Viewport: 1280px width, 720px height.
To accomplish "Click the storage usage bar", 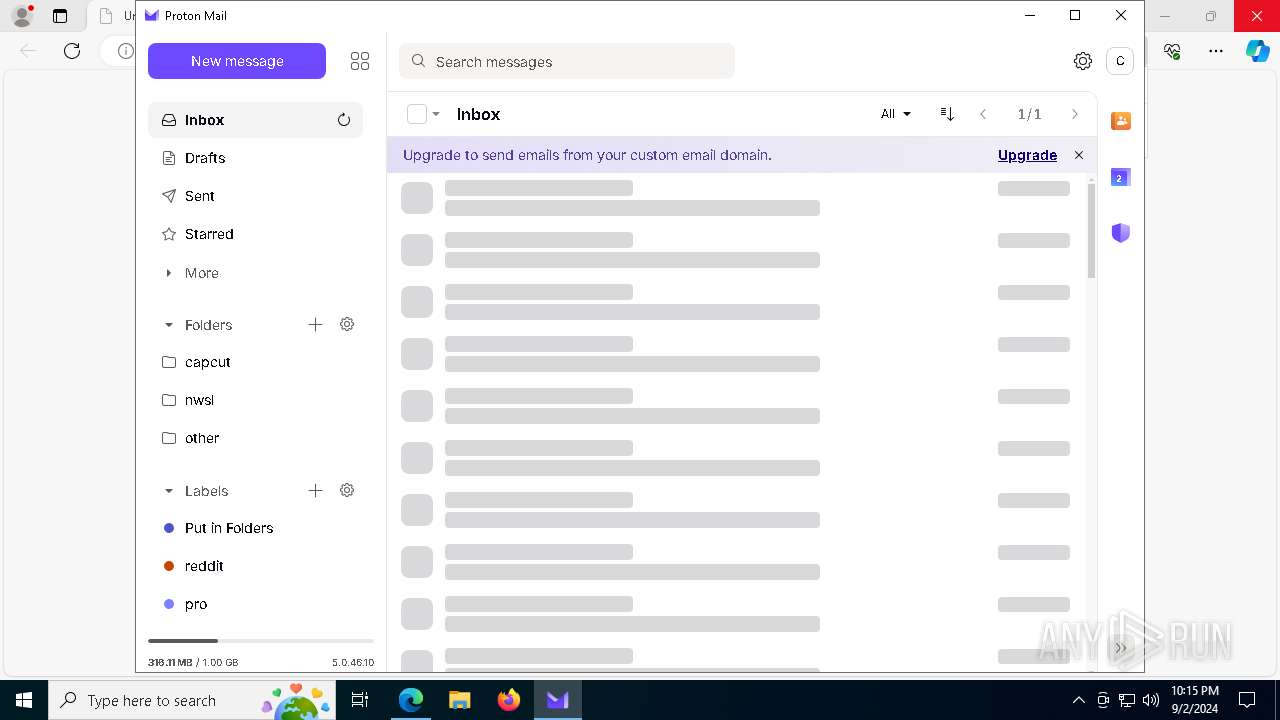I will 261,641.
